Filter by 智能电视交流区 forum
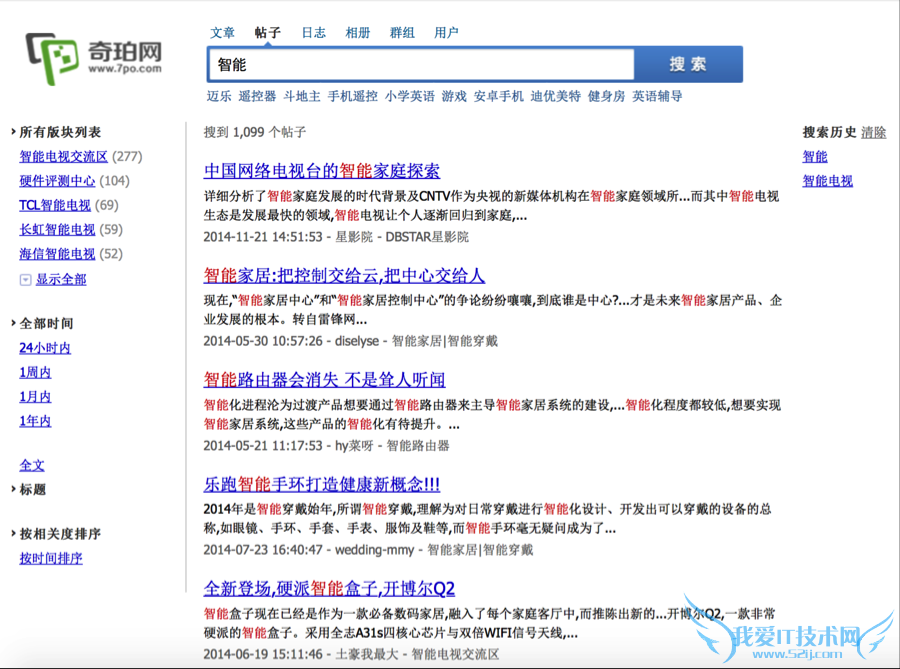Screen dimensions: 900x669 click(x=63, y=156)
